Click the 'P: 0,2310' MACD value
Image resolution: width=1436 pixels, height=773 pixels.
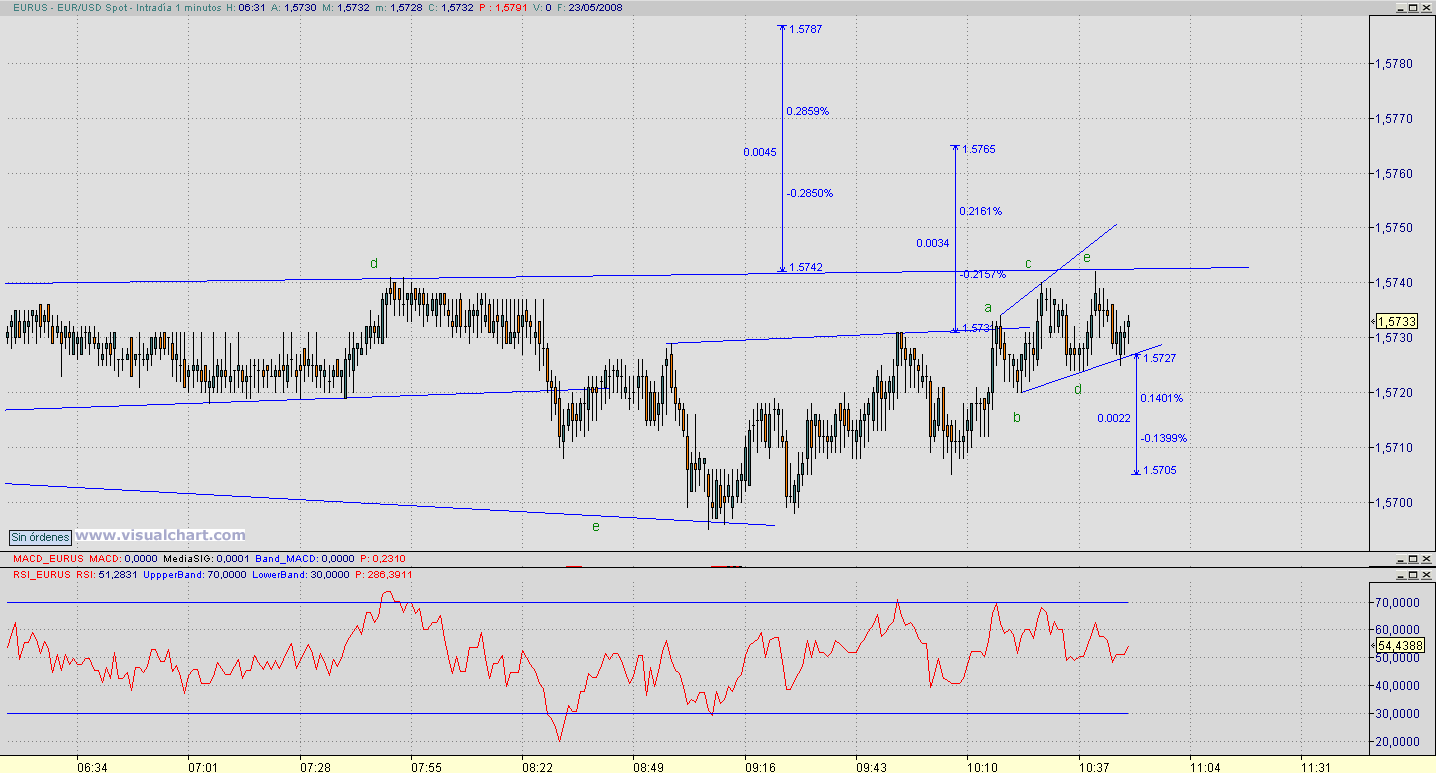point(381,558)
